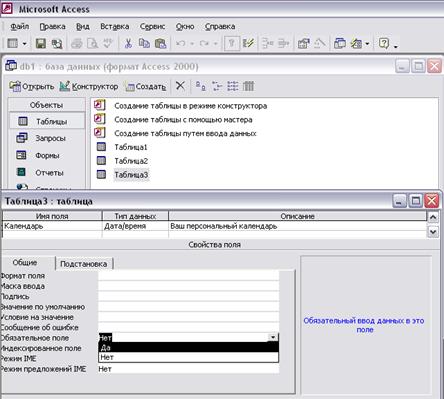Open the Файл menu
Viewport: 444px width, 399px height.
pos(19,27)
